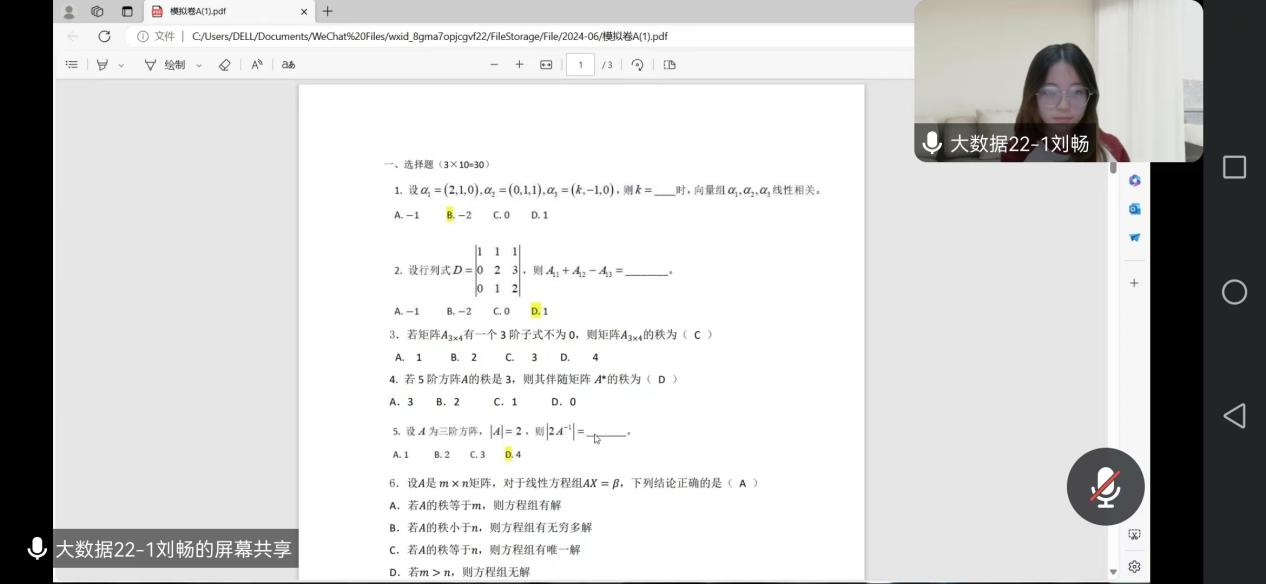Click the fit to width icon

coord(546,65)
